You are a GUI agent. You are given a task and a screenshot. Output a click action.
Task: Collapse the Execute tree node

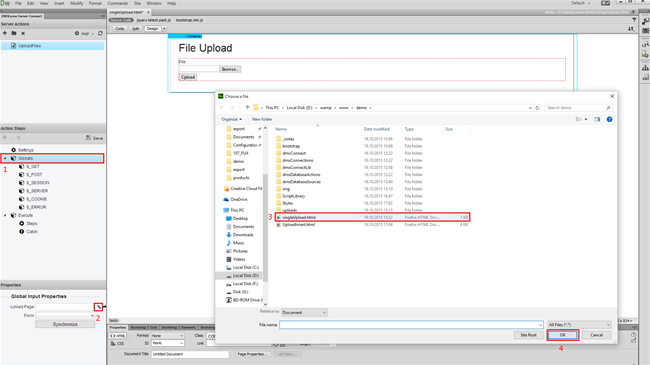(x=5, y=216)
